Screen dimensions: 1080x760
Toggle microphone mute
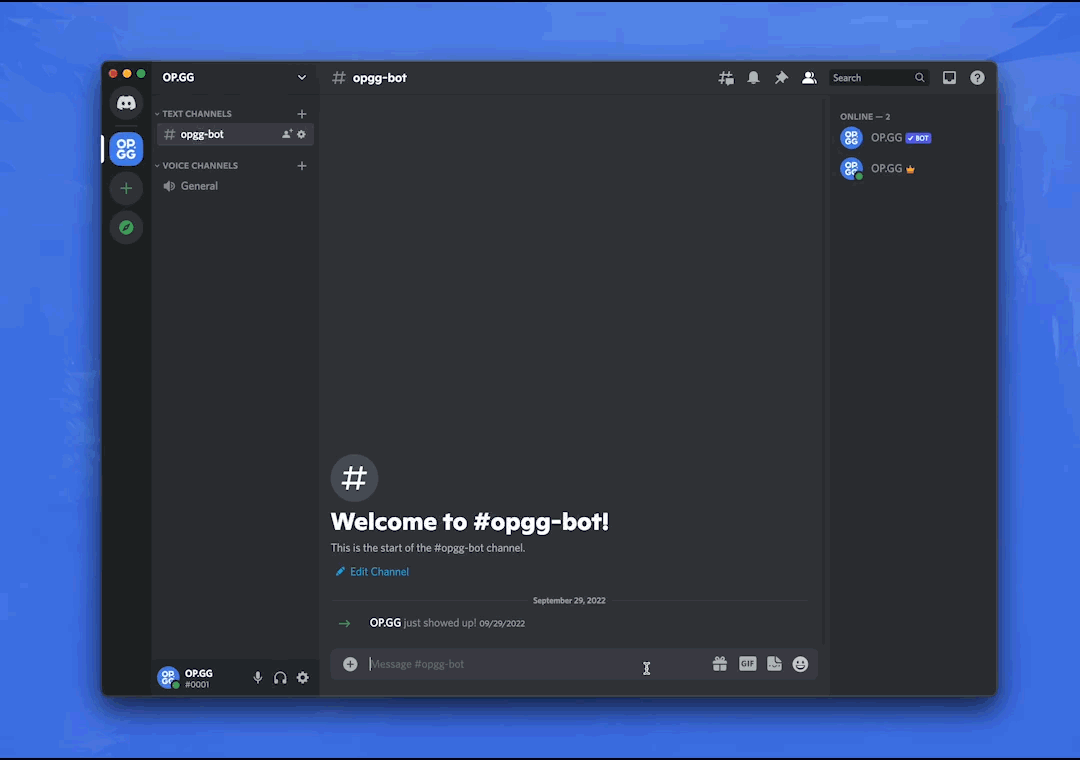258,678
